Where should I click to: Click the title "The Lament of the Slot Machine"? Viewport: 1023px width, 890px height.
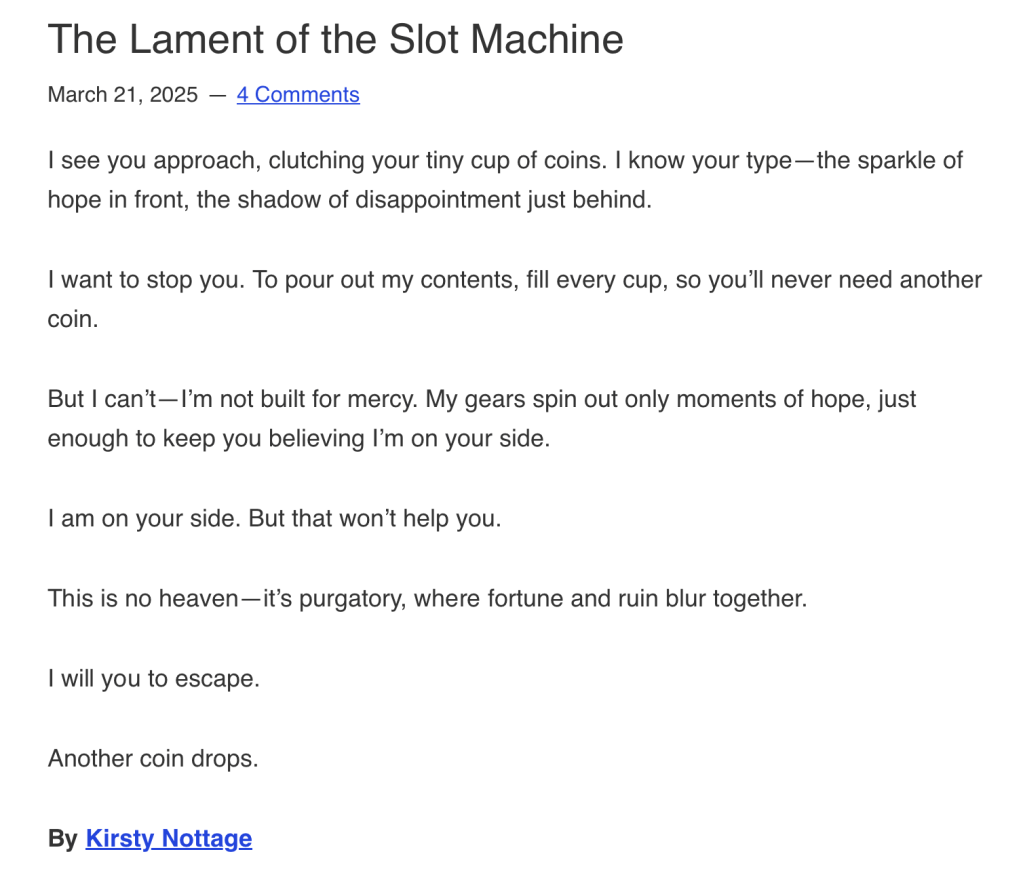[x=335, y=40]
